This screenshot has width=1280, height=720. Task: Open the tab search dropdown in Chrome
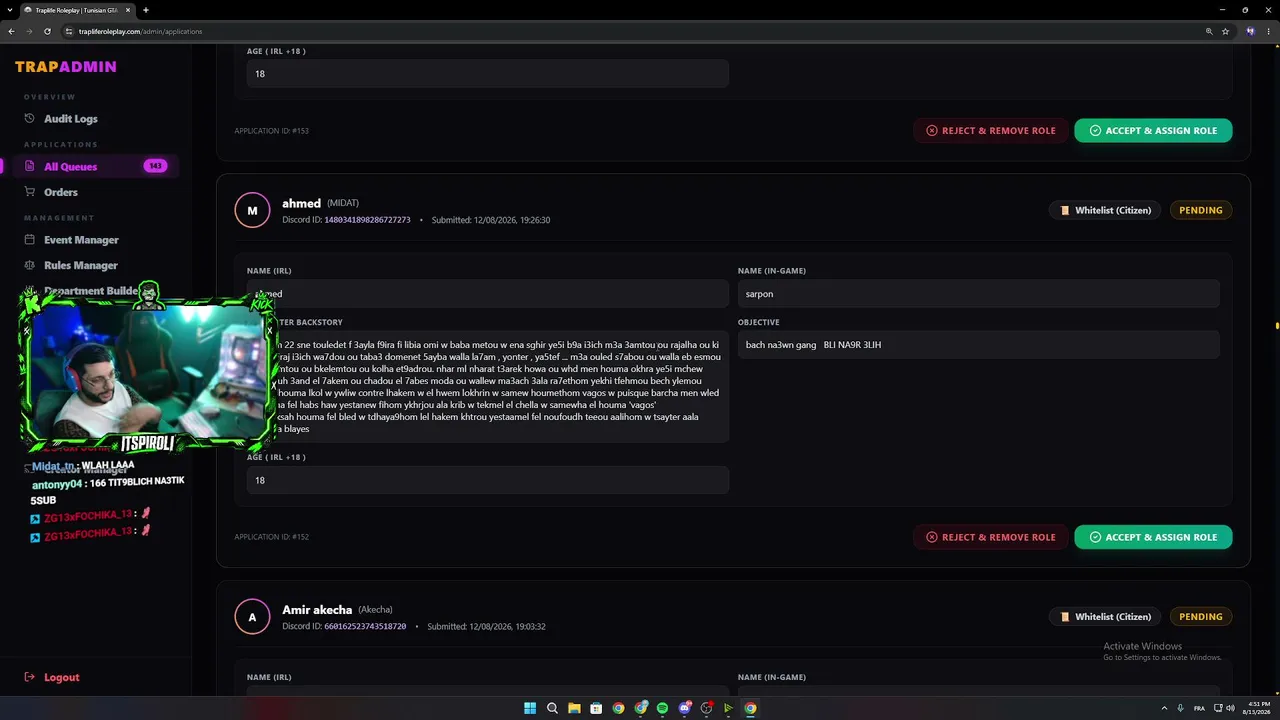click(x=11, y=10)
